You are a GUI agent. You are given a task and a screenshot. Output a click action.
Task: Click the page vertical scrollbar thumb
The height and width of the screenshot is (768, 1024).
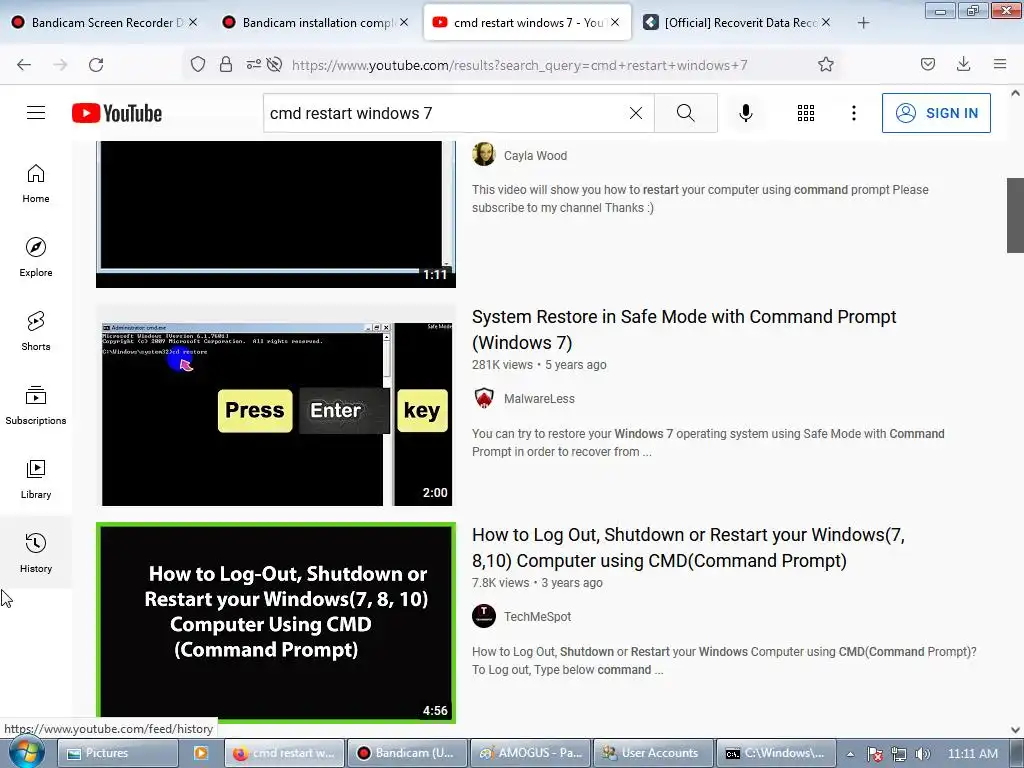click(1015, 215)
